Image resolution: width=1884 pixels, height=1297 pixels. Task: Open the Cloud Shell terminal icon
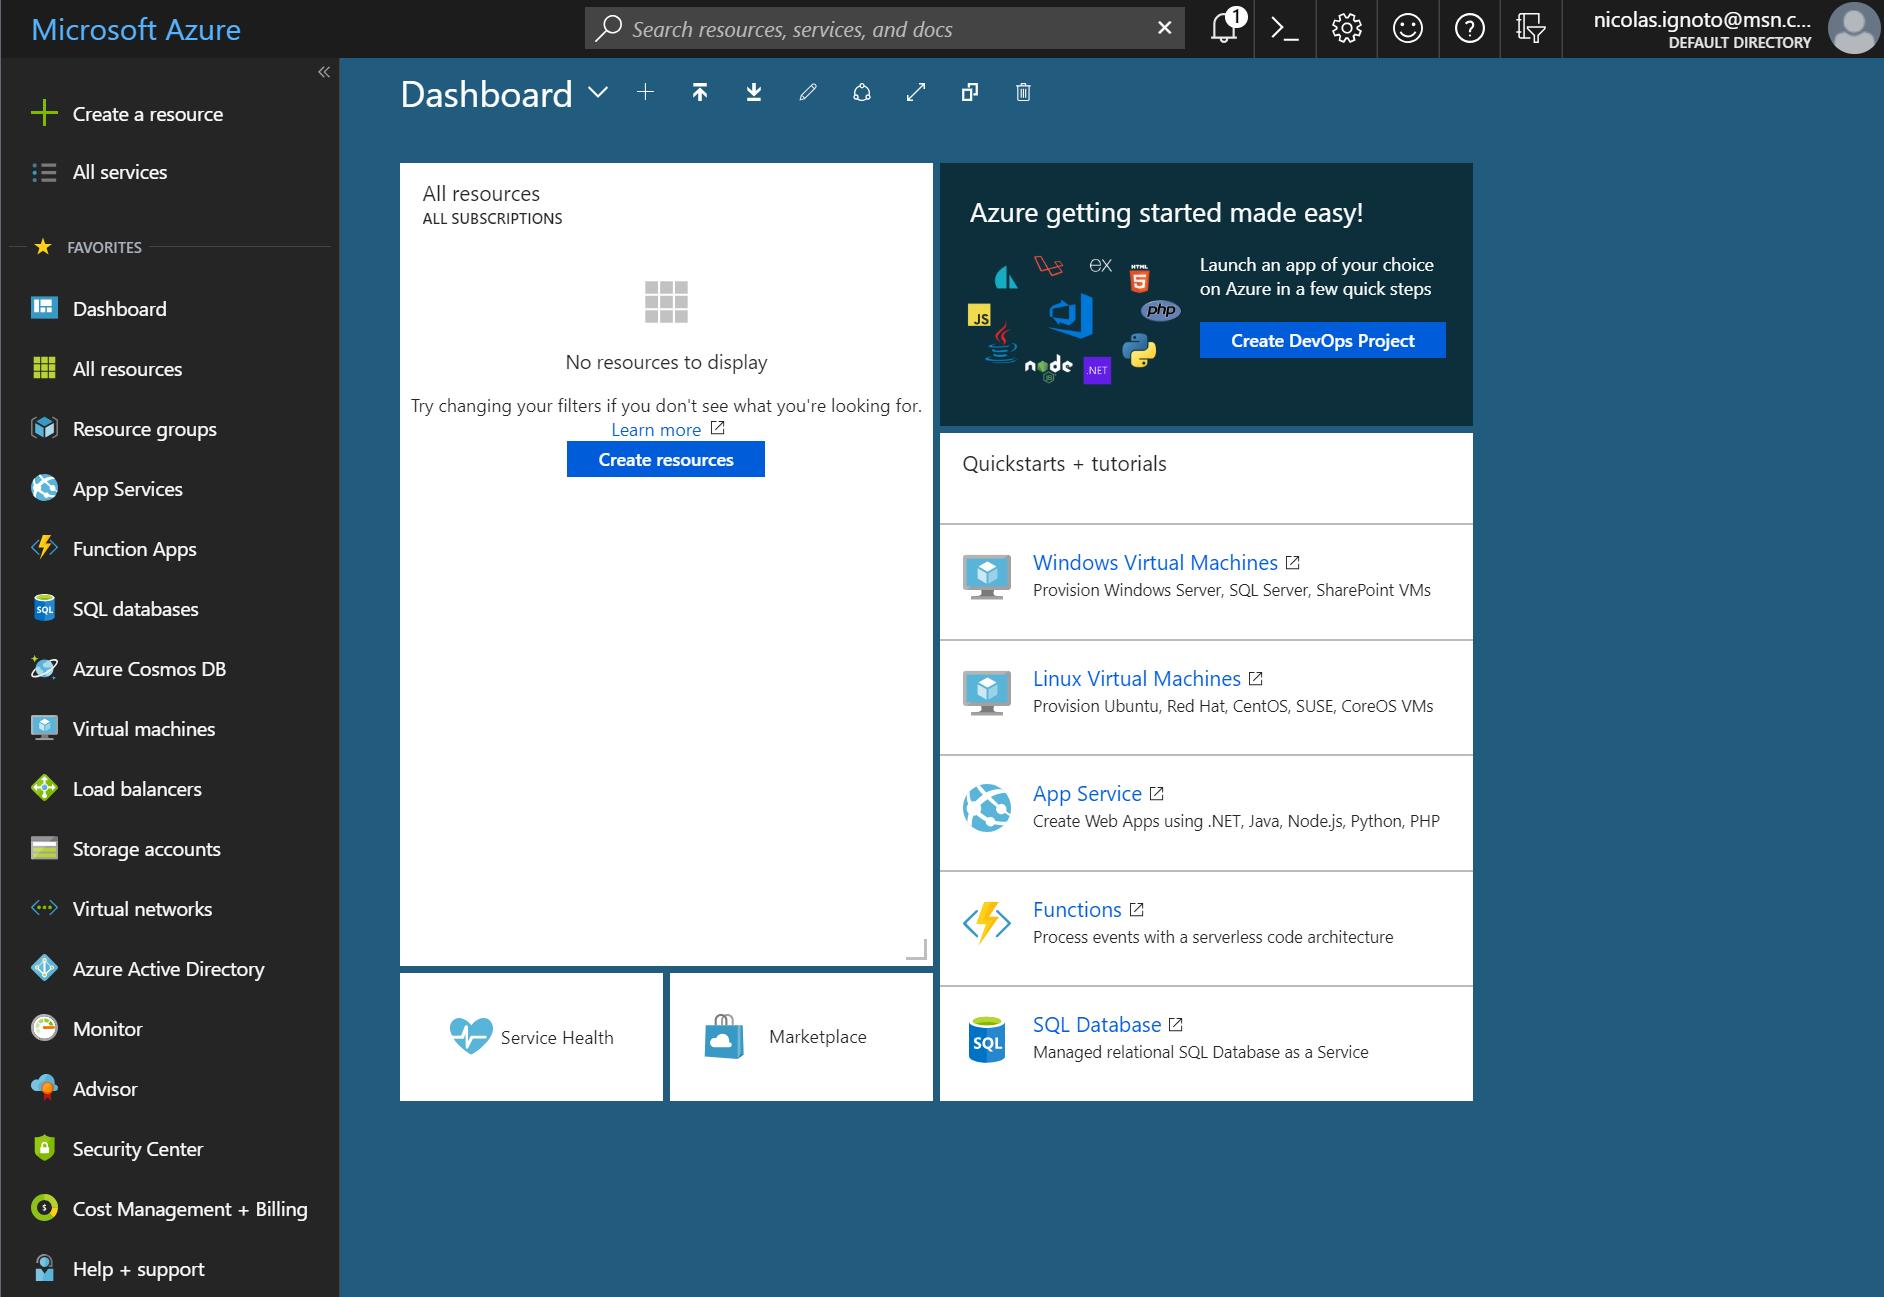tap(1284, 28)
